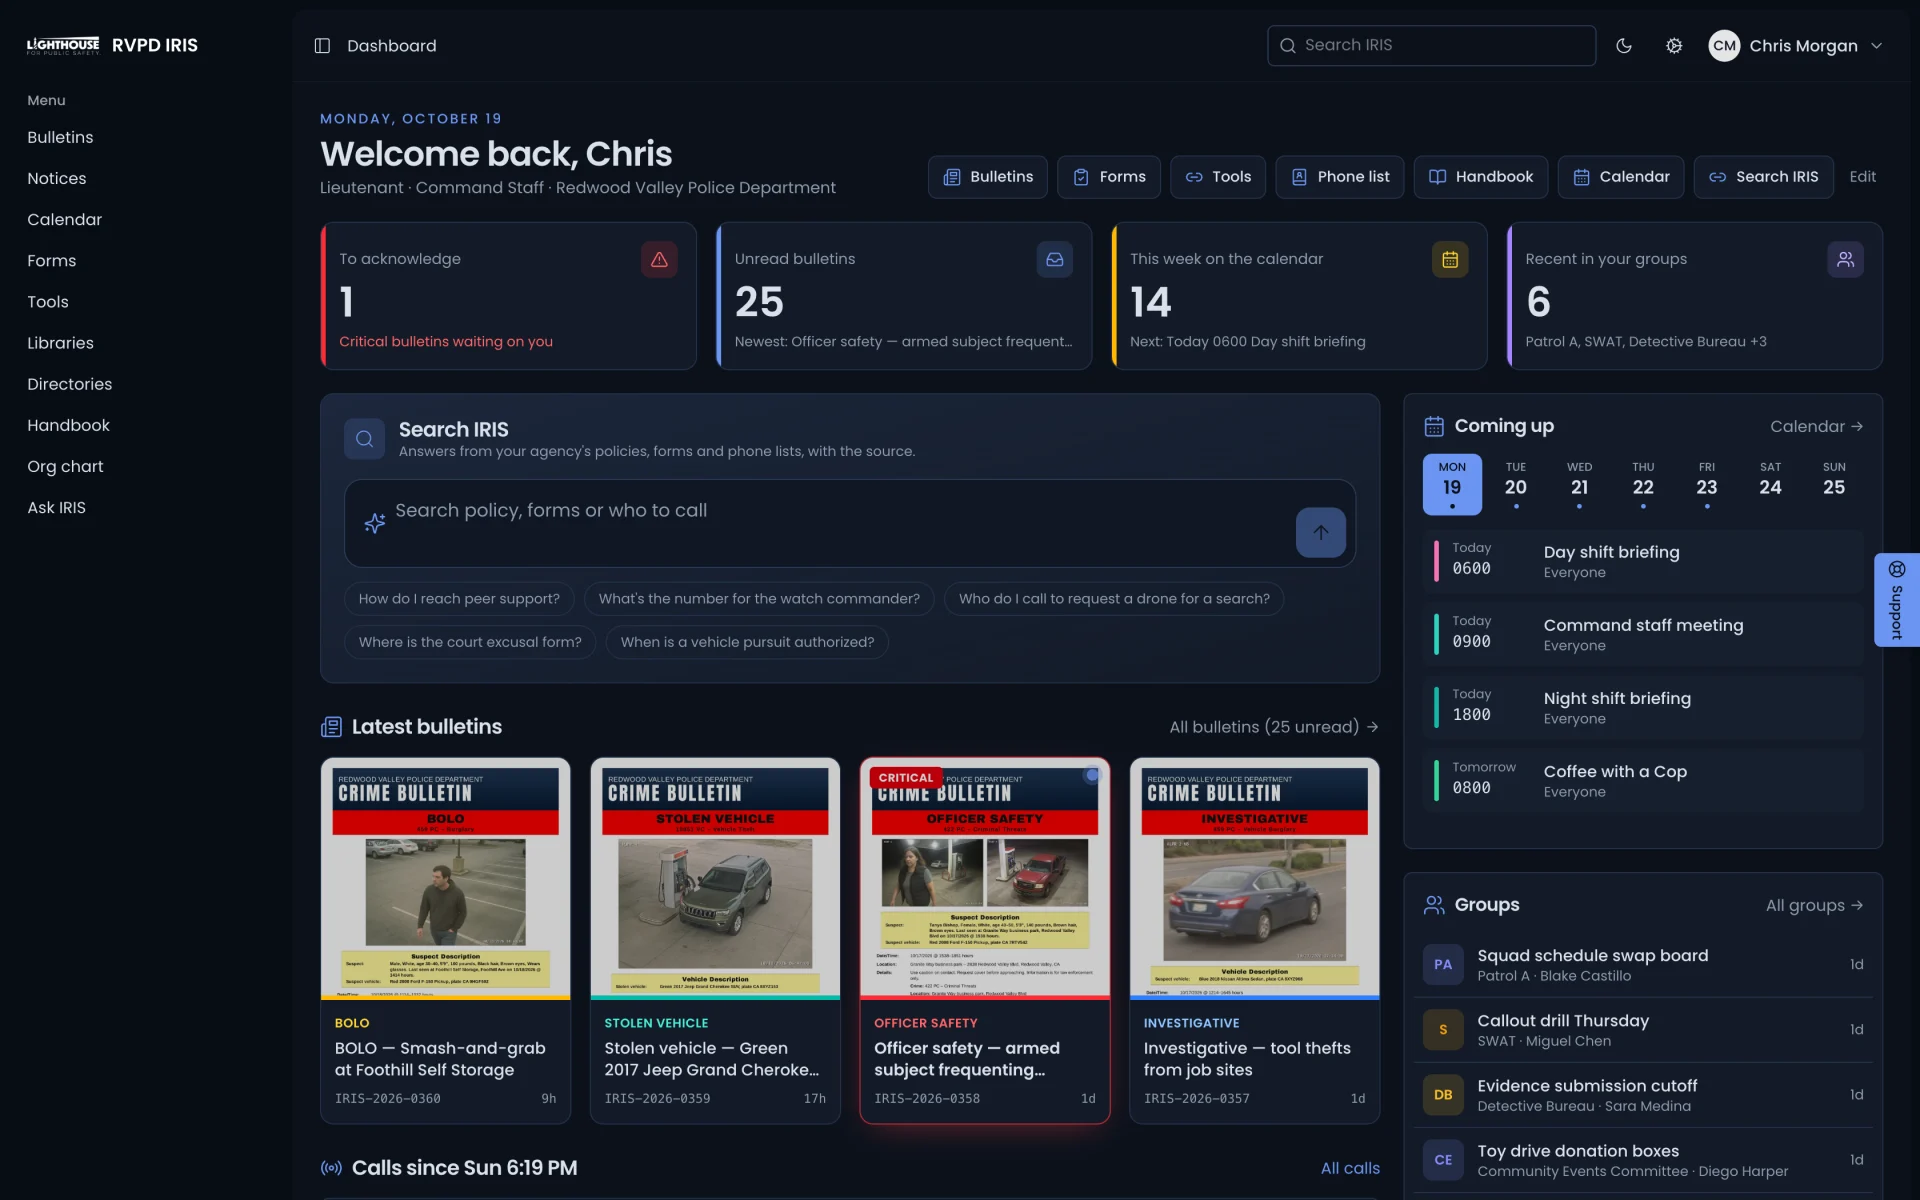Open All groups link
This screenshot has height=1200, width=1920.
pos(1814,906)
